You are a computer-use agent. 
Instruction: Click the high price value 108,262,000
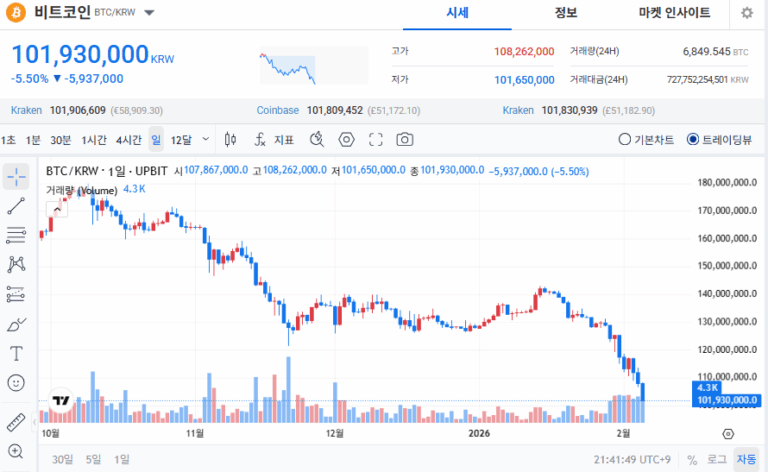524,51
